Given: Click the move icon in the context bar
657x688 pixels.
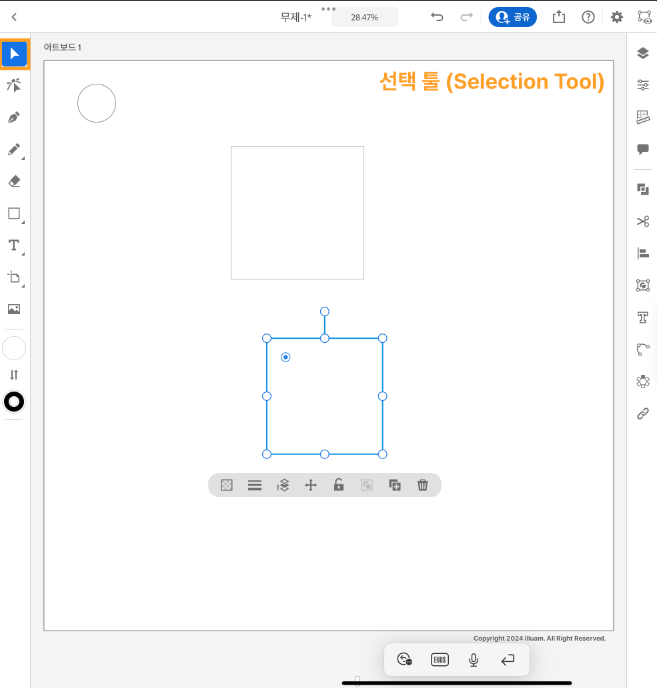Looking at the screenshot, I should click(x=311, y=485).
